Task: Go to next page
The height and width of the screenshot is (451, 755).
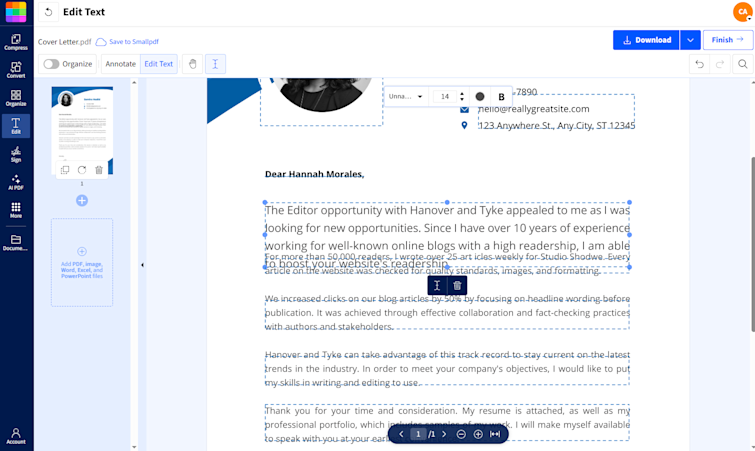Action: (444, 434)
